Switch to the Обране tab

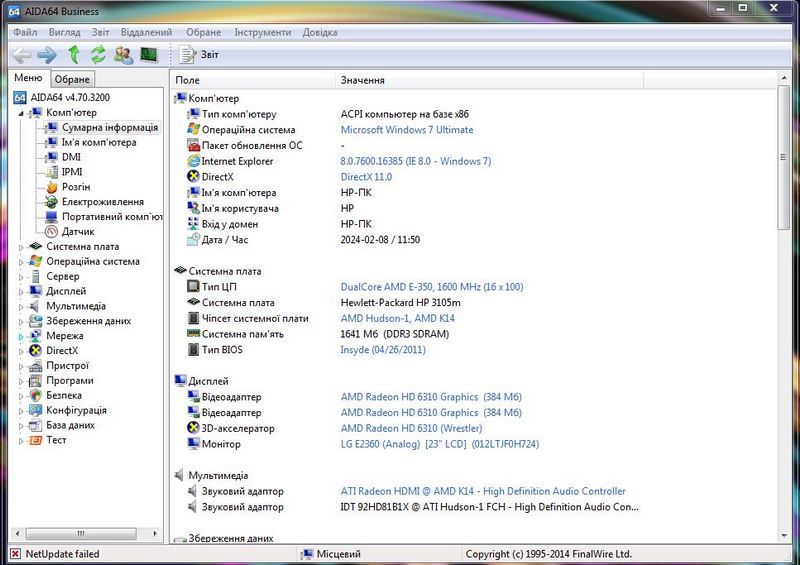click(x=72, y=79)
